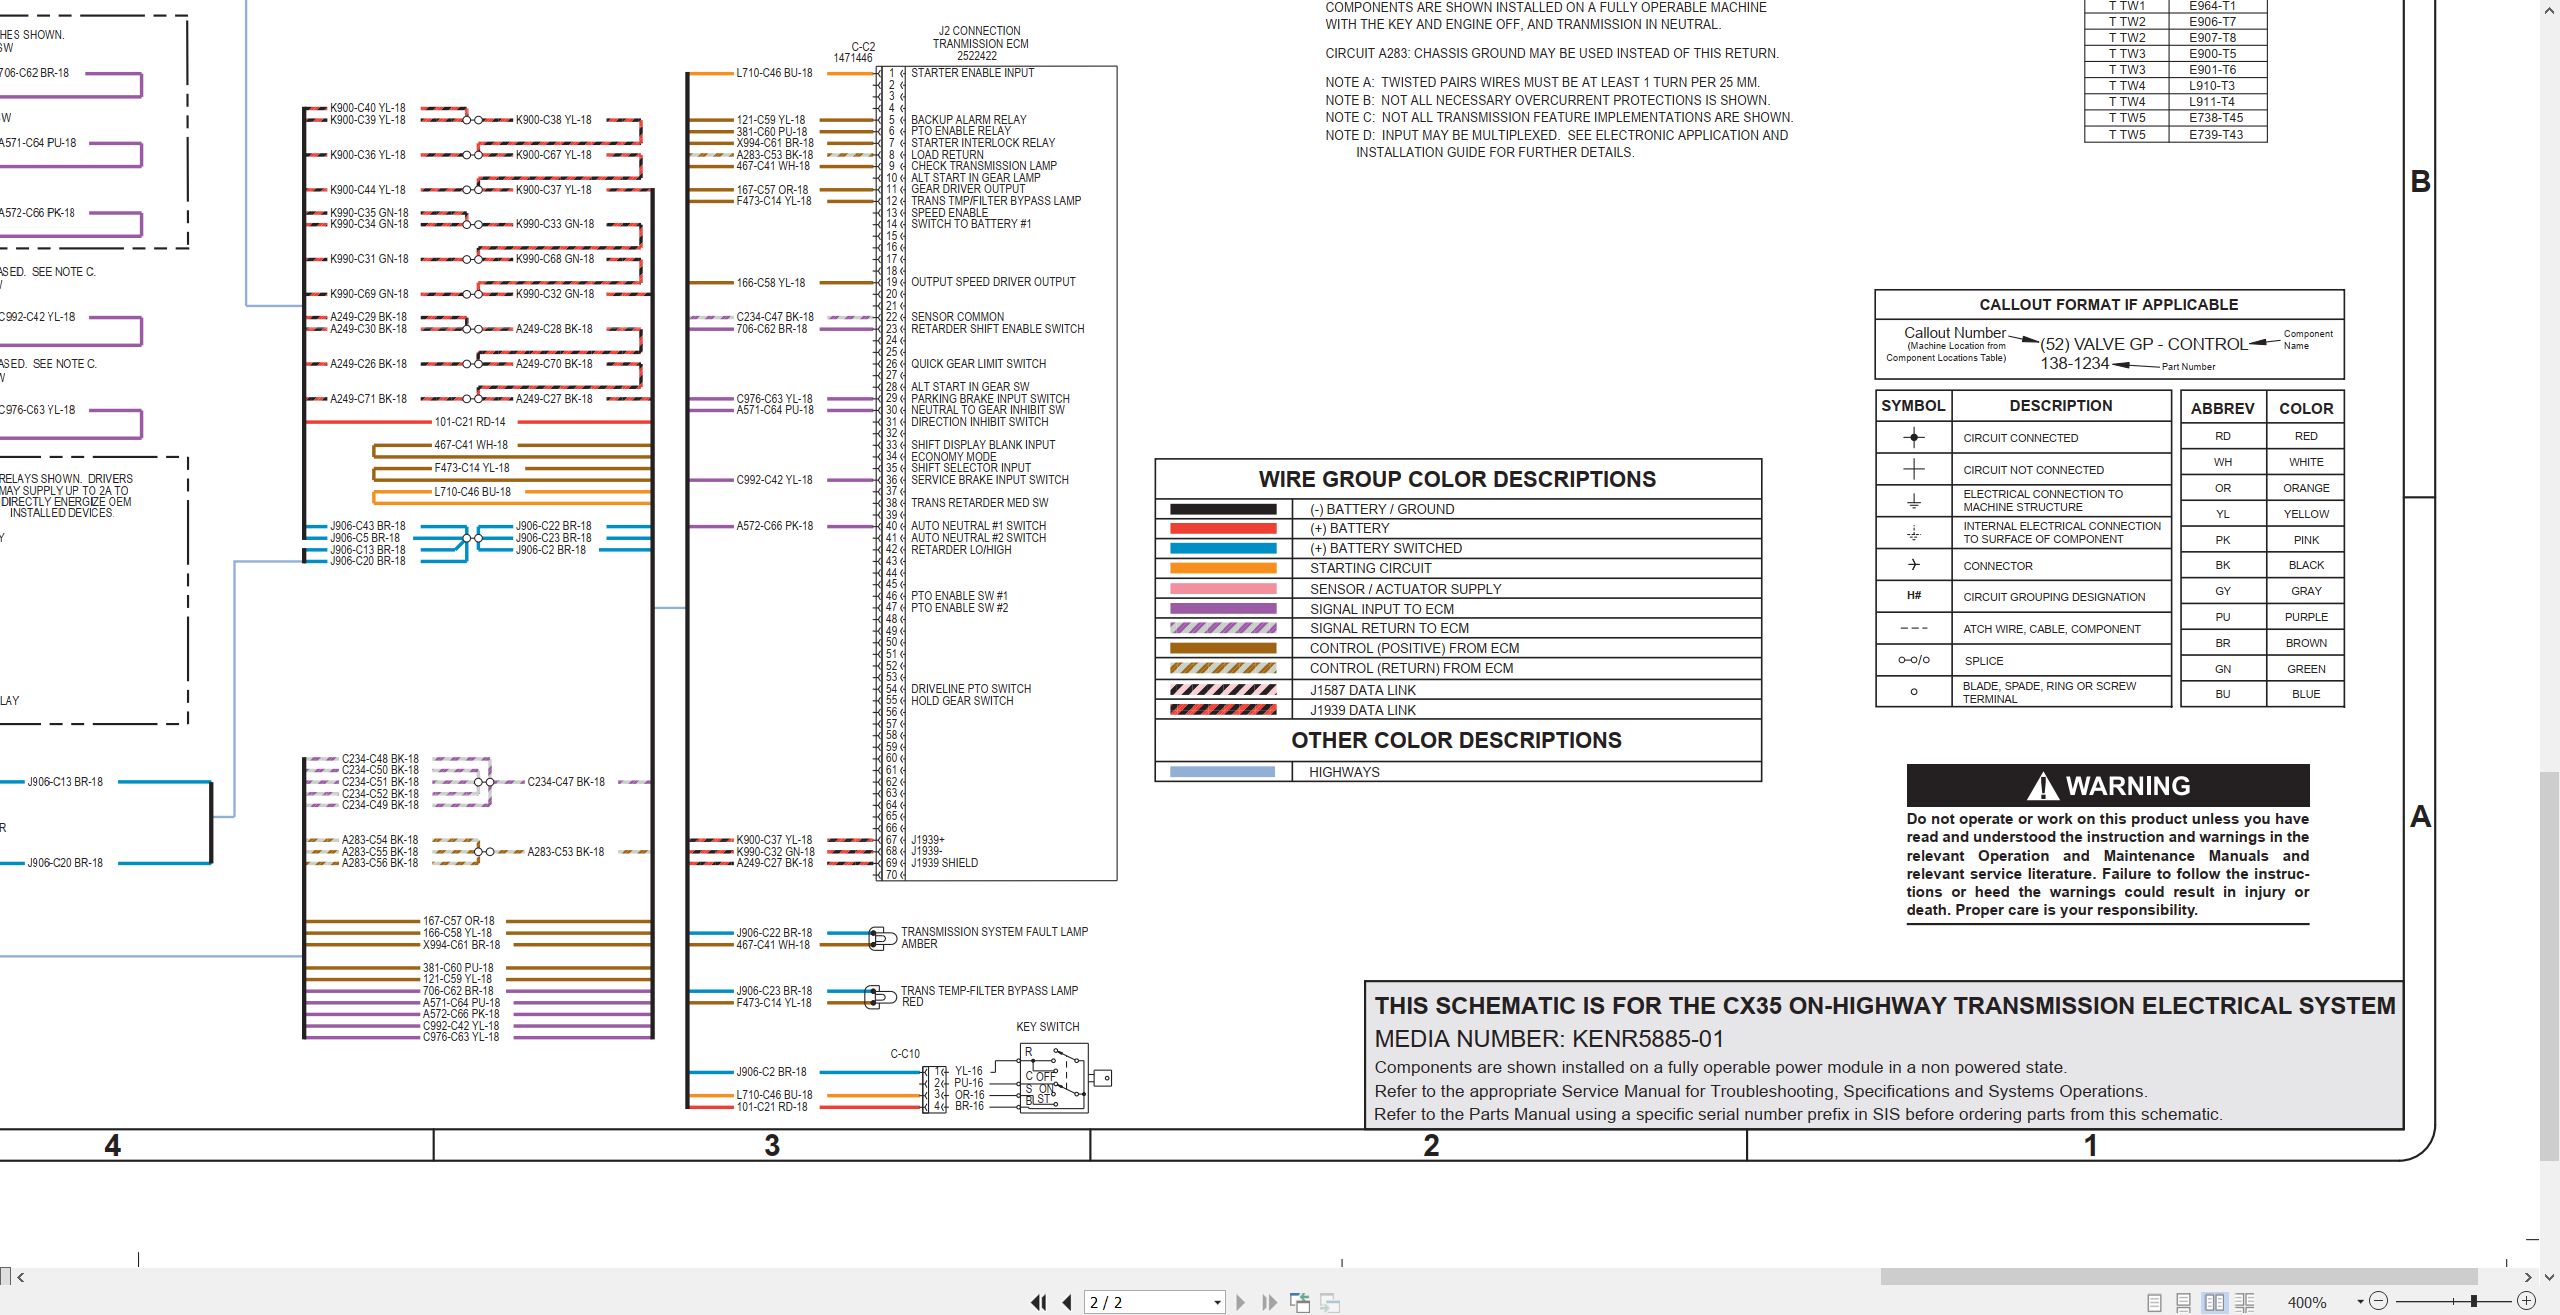Click 'OUTPUT SPEED DRIVER OUTPUT' label
The width and height of the screenshot is (2560, 1315).
pyautogui.click(x=993, y=282)
